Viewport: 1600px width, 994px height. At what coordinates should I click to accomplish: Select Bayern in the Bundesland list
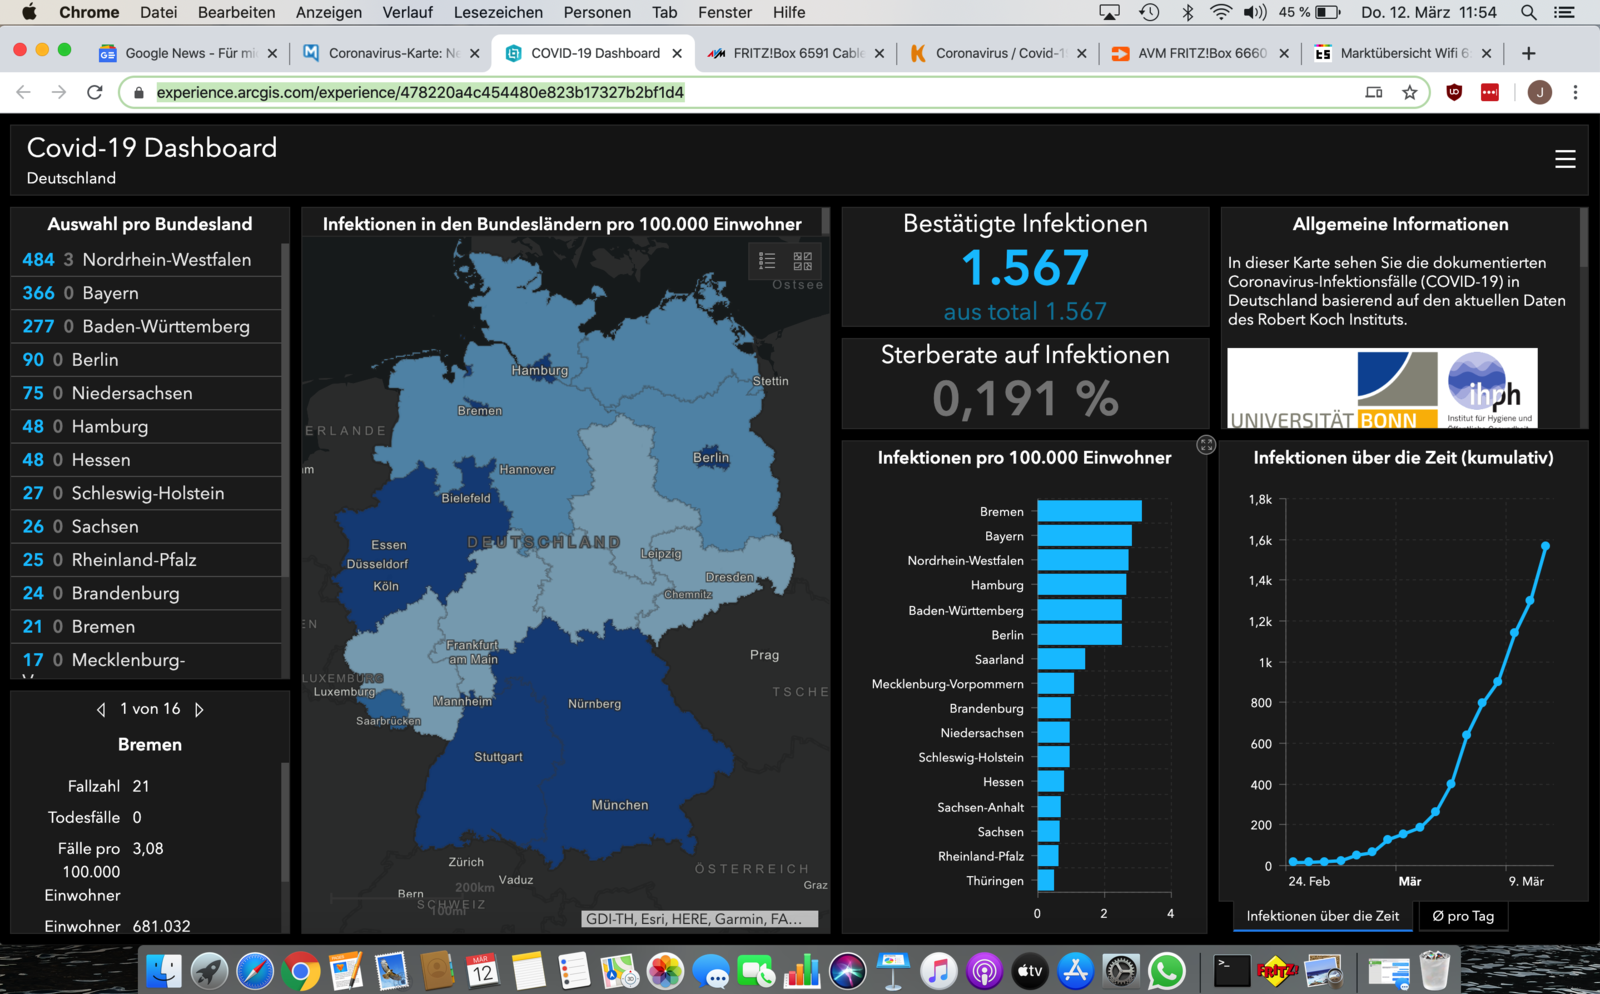(146, 293)
